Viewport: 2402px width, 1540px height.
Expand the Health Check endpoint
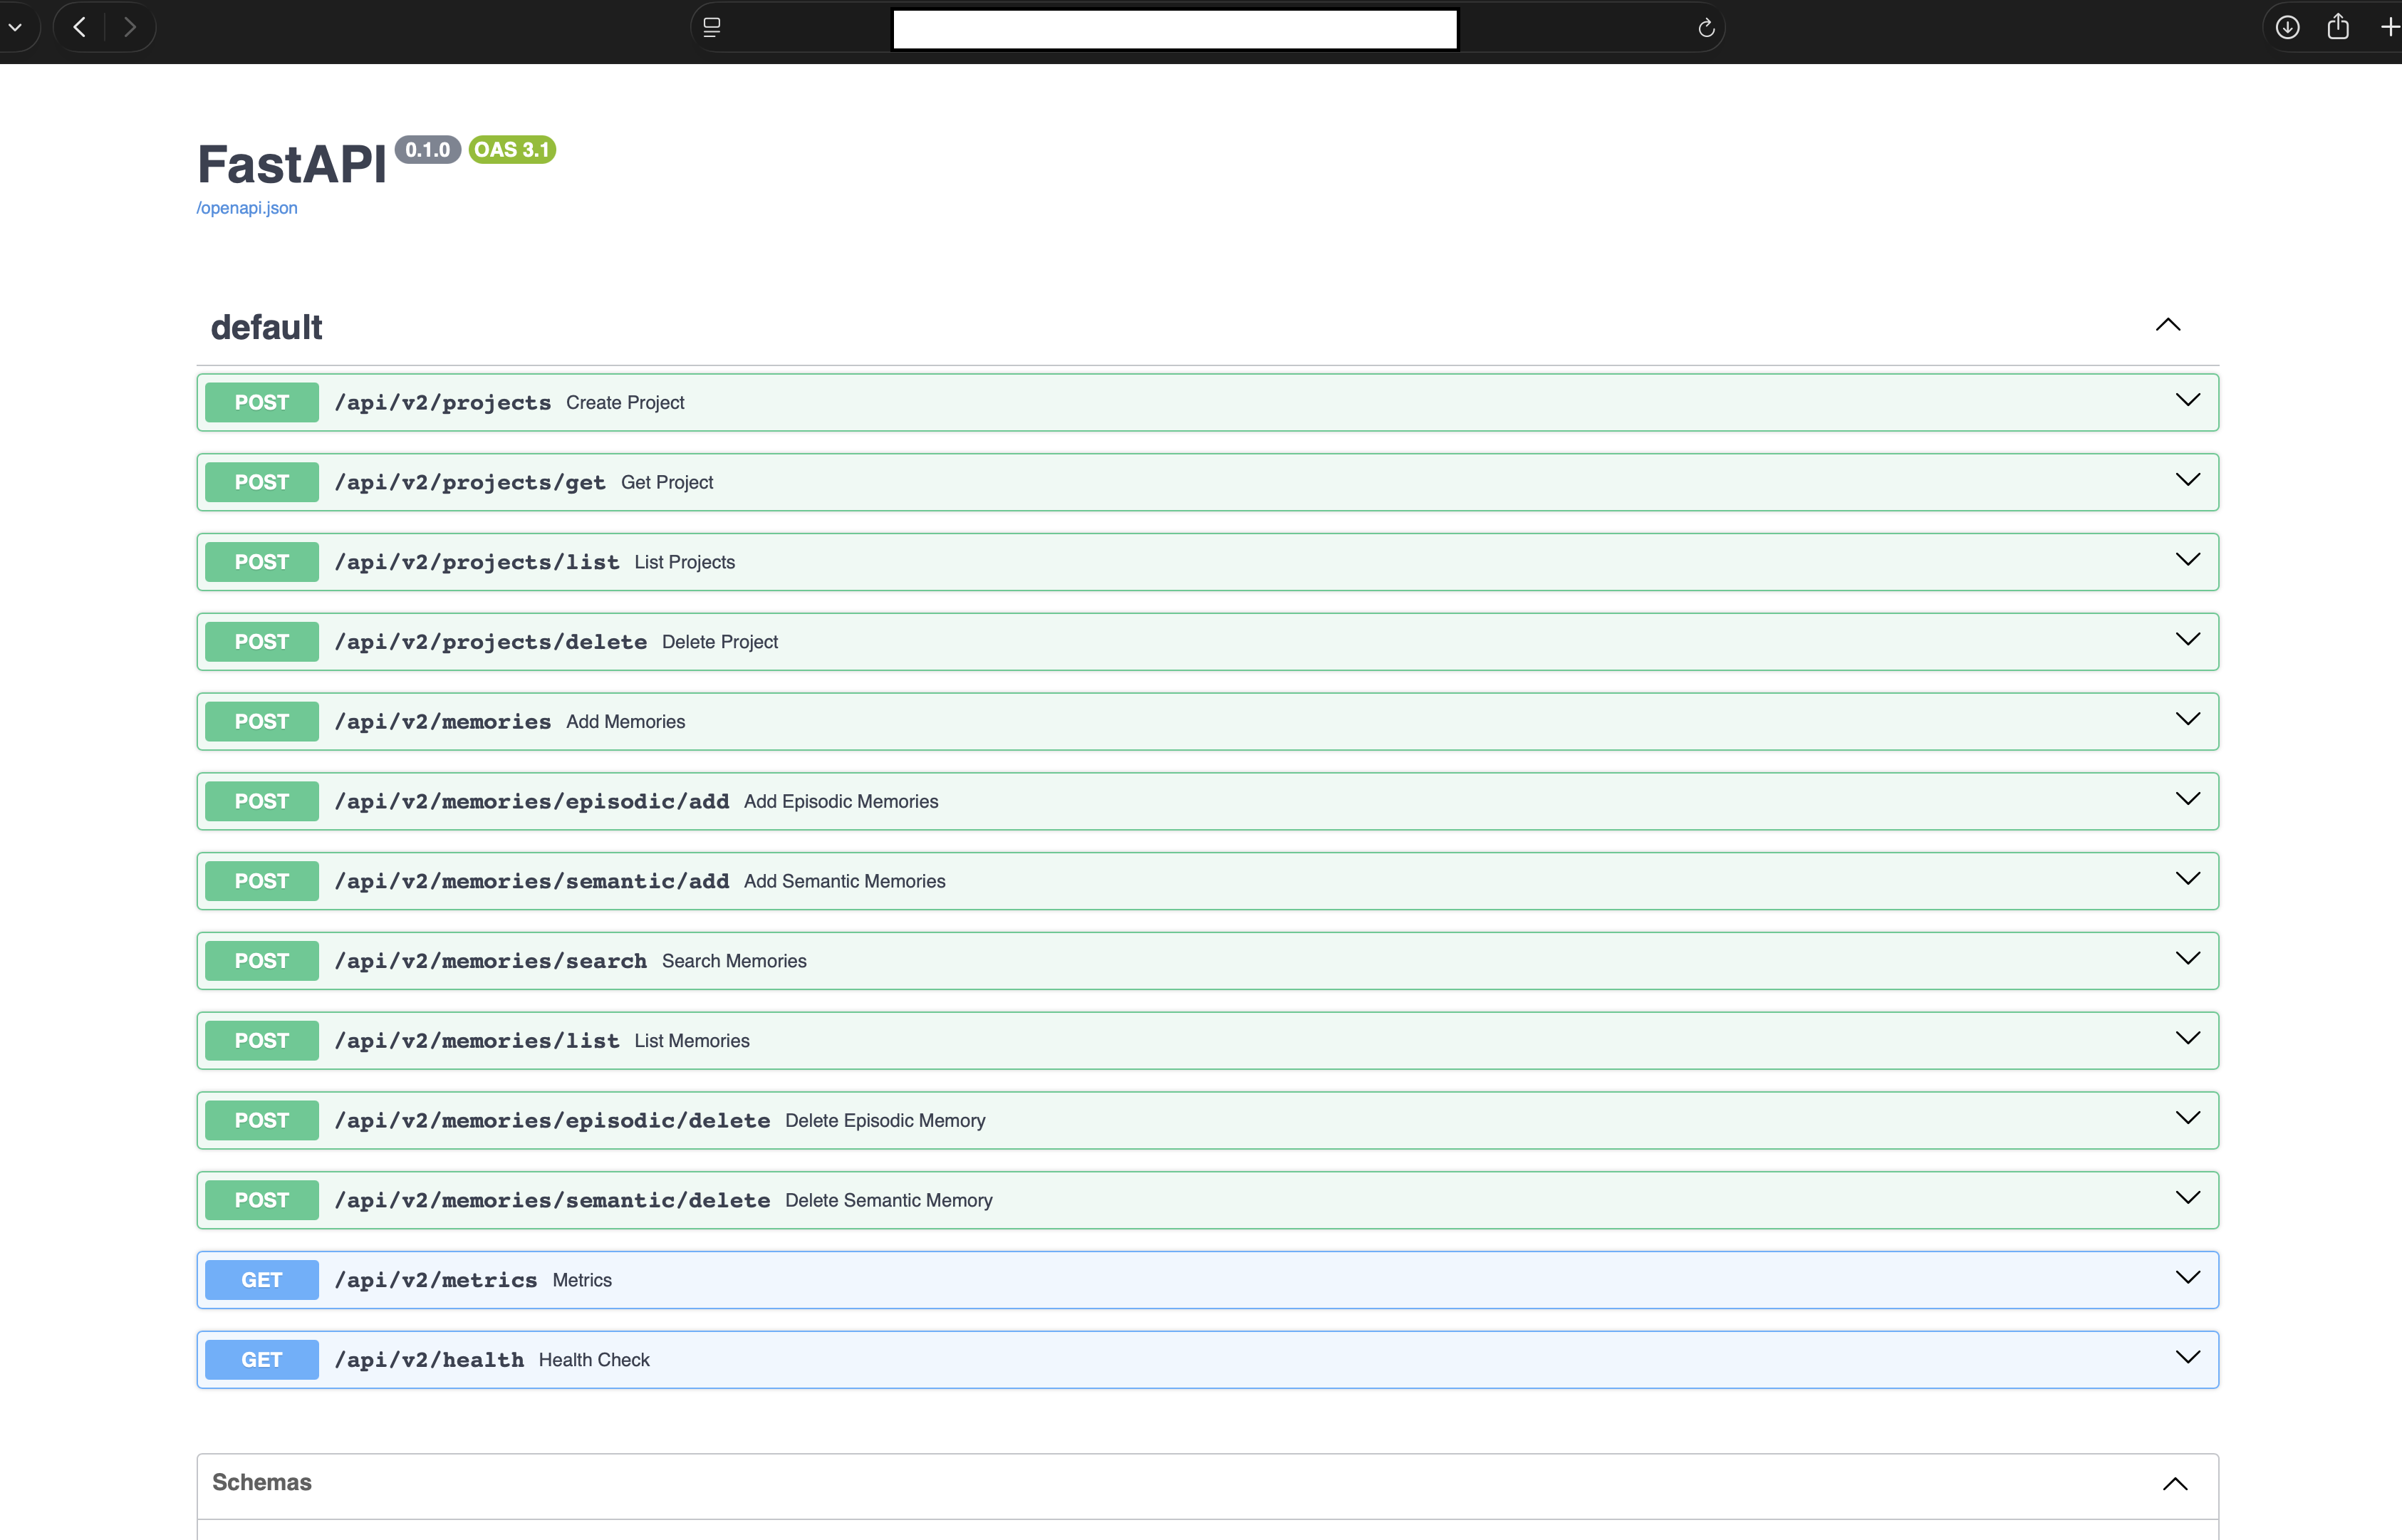[2188, 1358]
